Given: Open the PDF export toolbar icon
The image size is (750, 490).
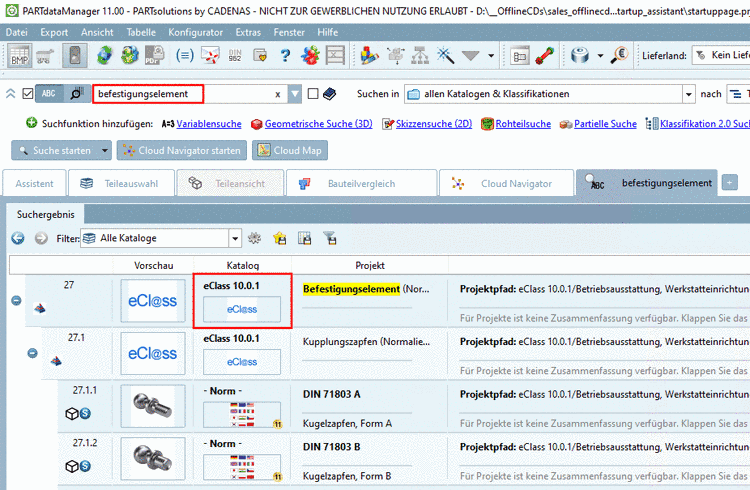Looking at the screenshot, I should click(x=154, y=56).
